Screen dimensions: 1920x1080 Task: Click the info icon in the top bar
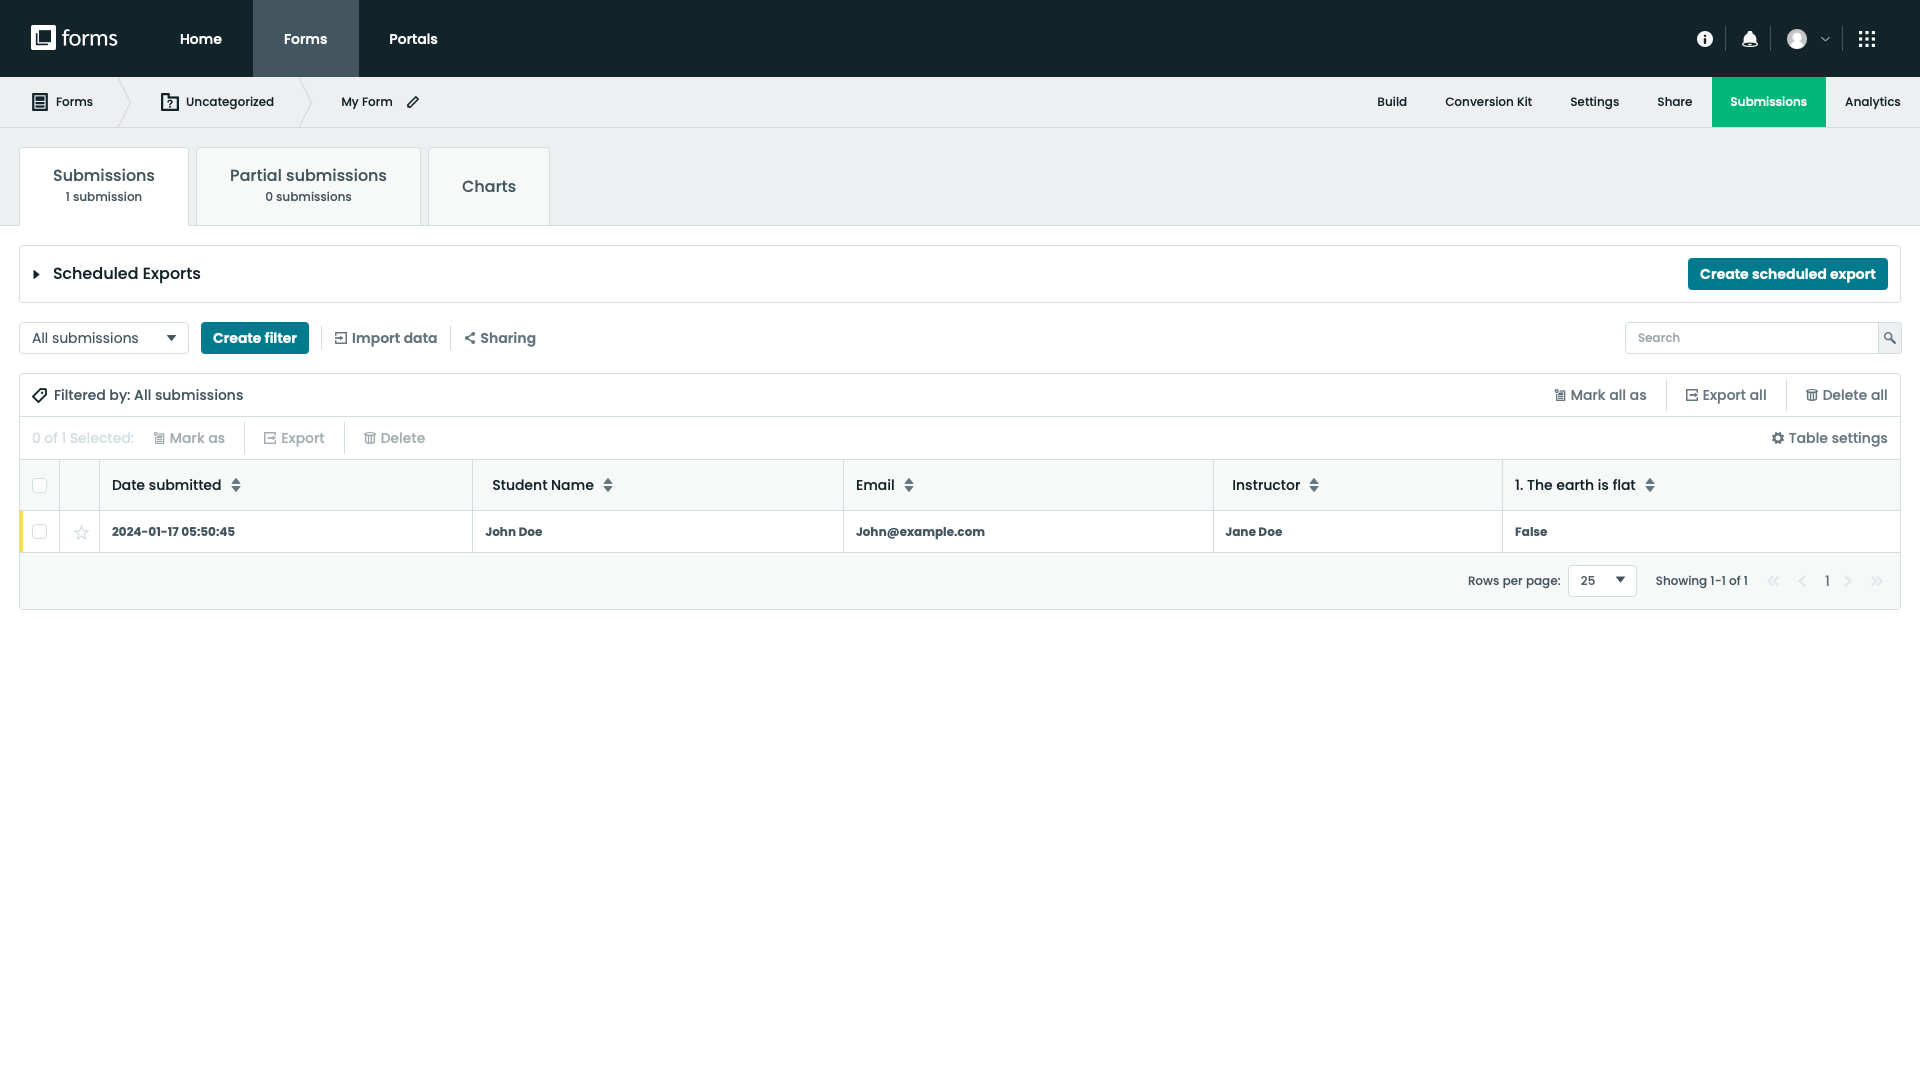point(1705,38)
